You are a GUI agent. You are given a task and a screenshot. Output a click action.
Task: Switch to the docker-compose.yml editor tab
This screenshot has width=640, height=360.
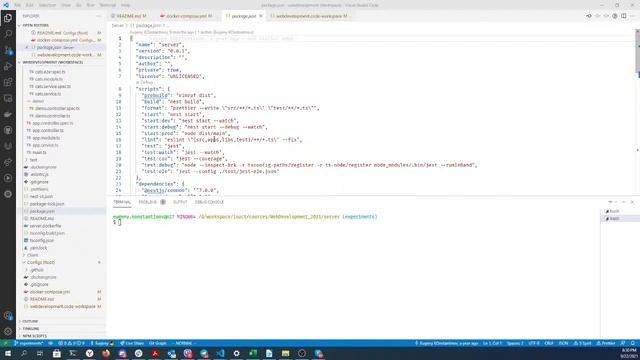pos(187,16)
